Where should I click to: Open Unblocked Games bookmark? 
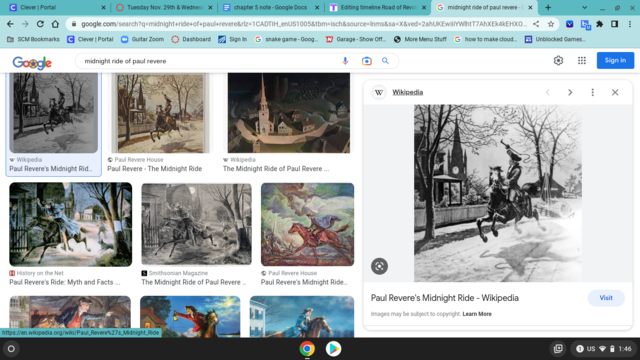pyautogui.click(x=555, y=39)
